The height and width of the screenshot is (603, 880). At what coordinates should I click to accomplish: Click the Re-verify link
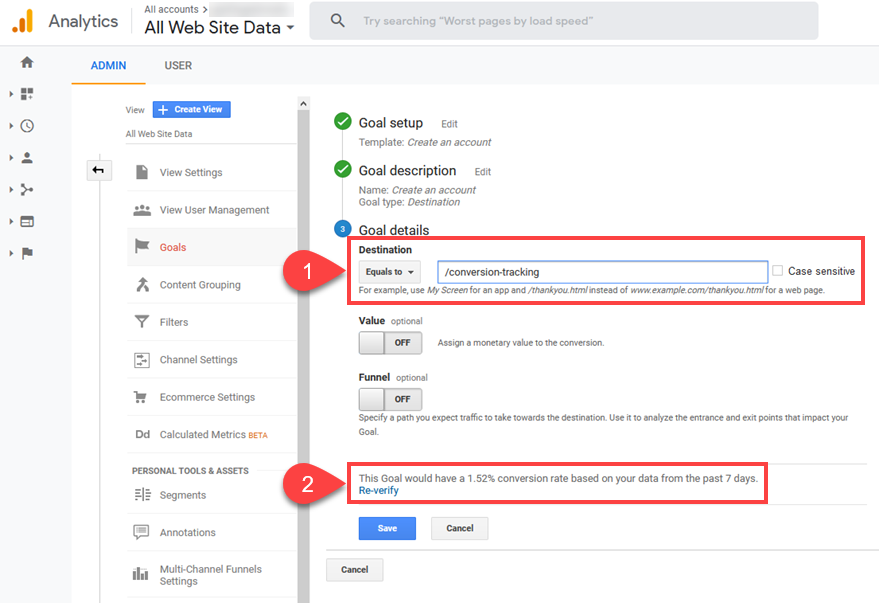(x=379, y=490)
